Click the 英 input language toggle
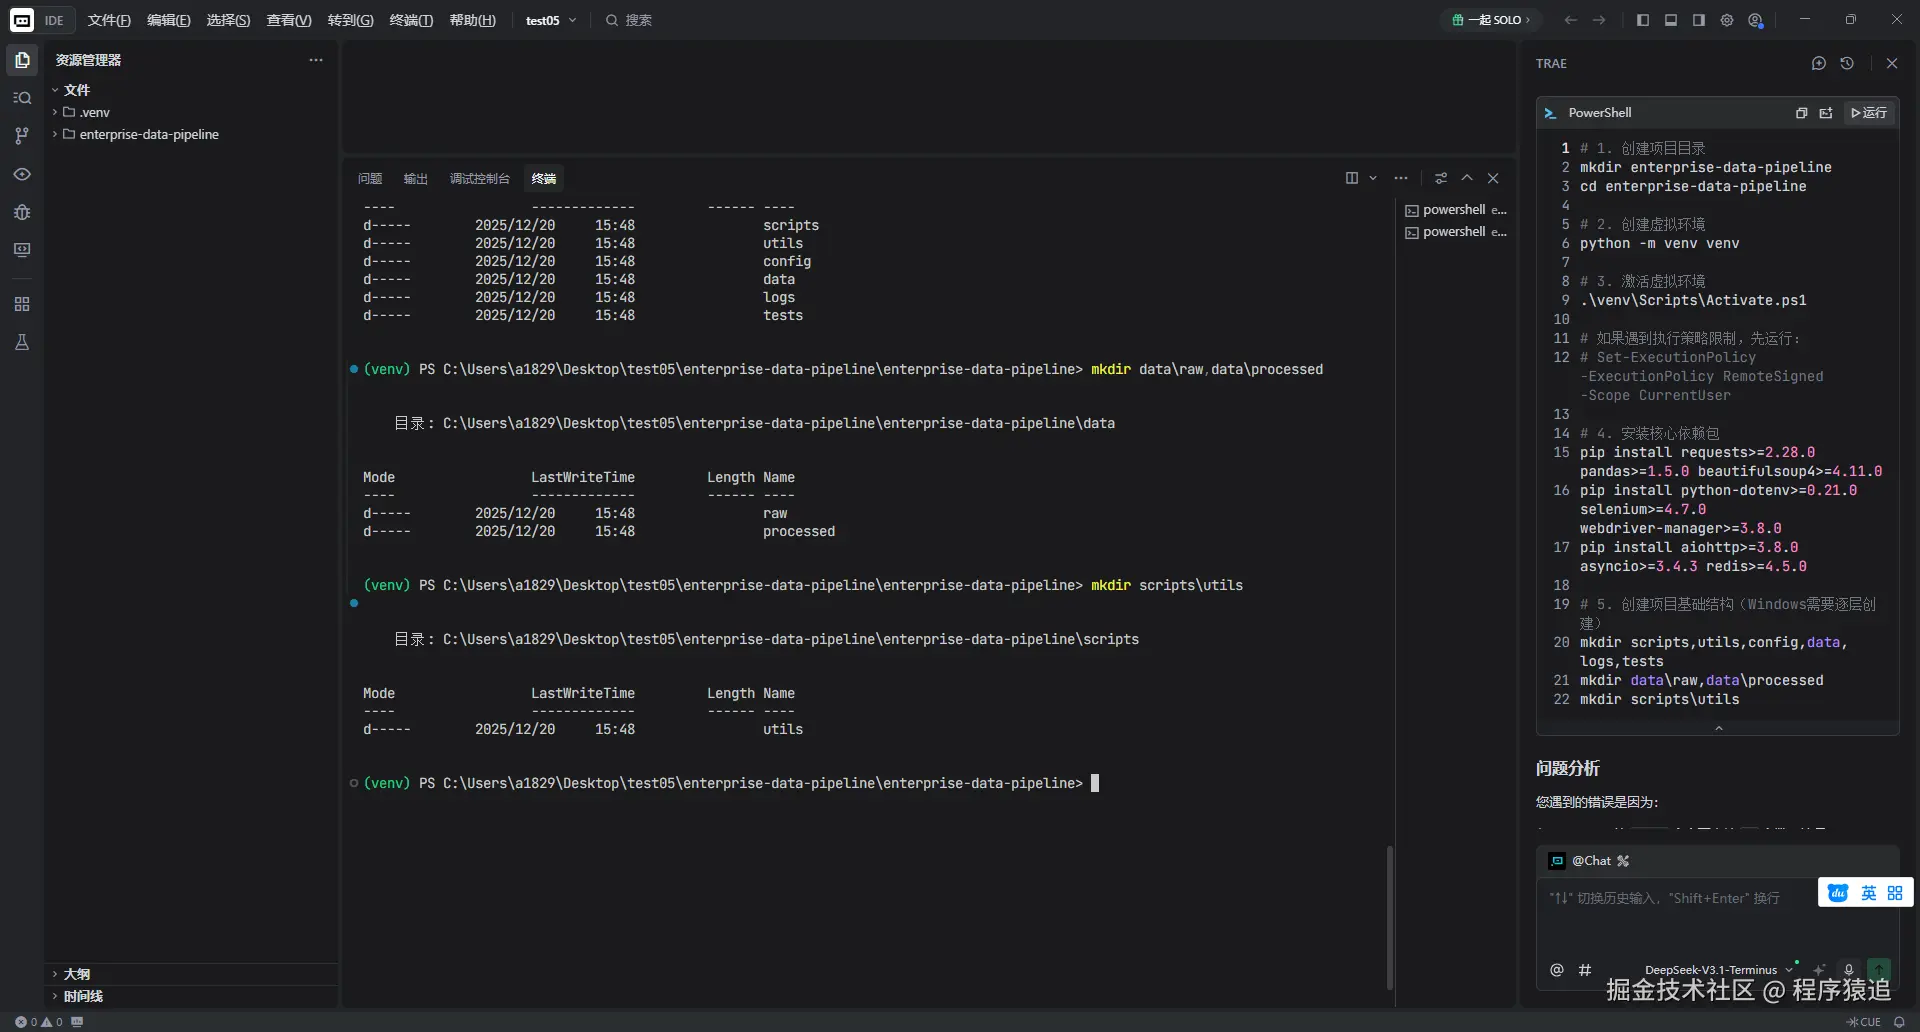The width and height of the screenshot is (1920, 1032). (1869, 893)
